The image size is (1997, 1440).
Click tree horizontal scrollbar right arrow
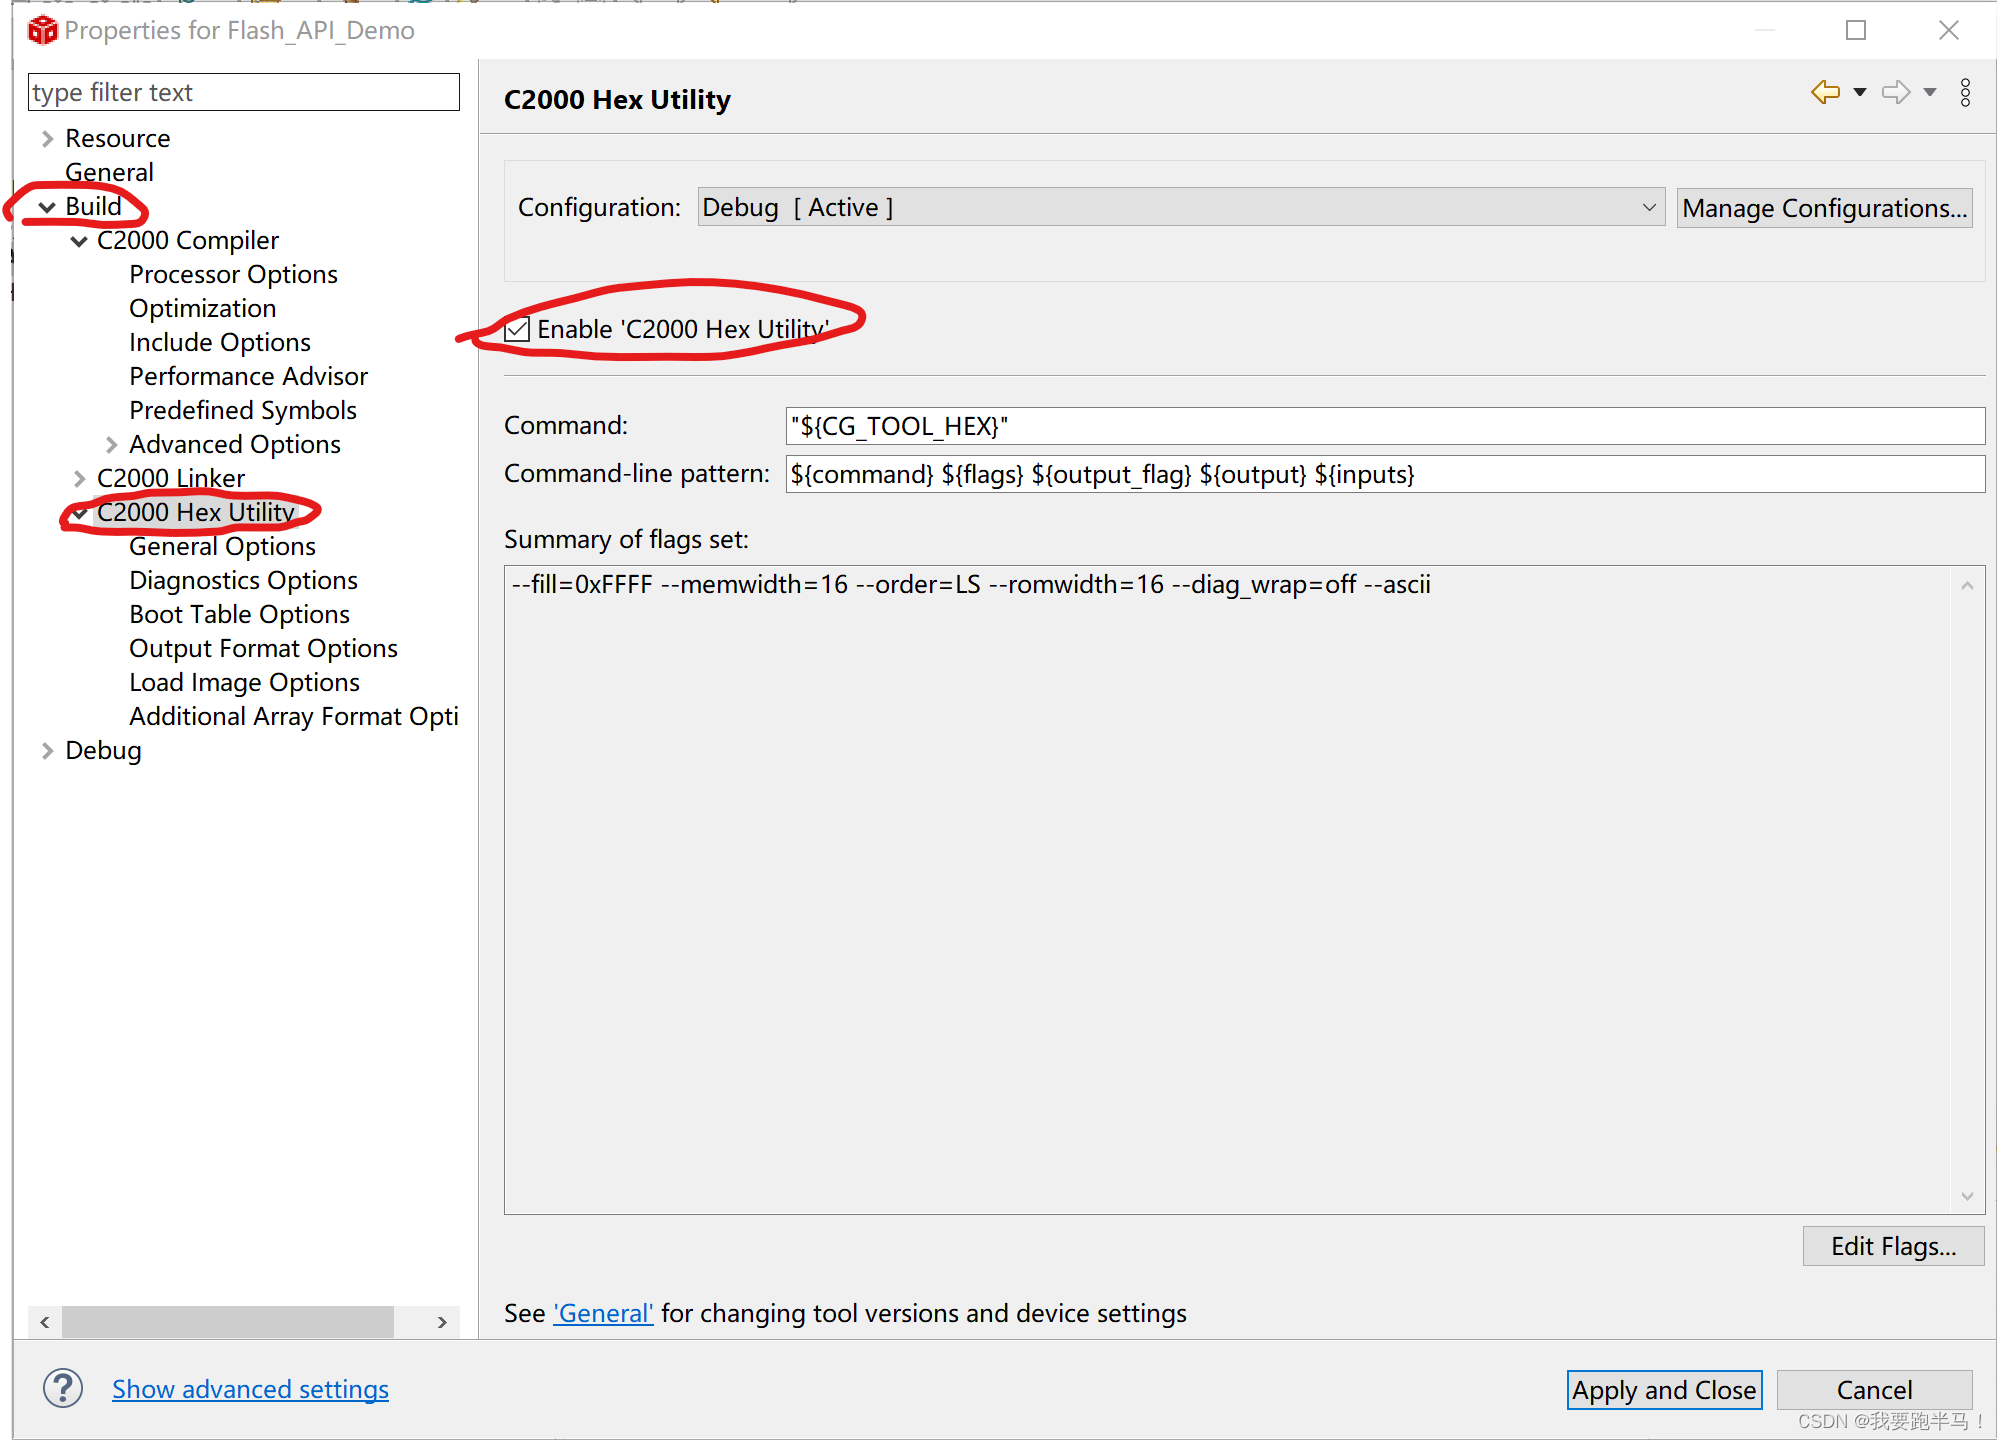coord(442,1322)
